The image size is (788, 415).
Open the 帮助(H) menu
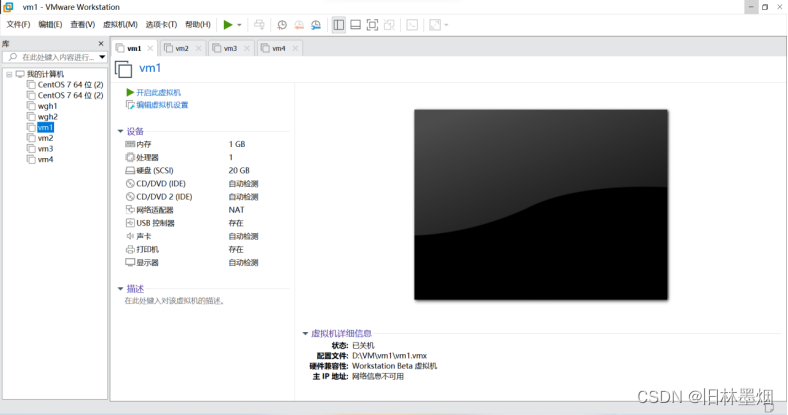coord(198,25)
